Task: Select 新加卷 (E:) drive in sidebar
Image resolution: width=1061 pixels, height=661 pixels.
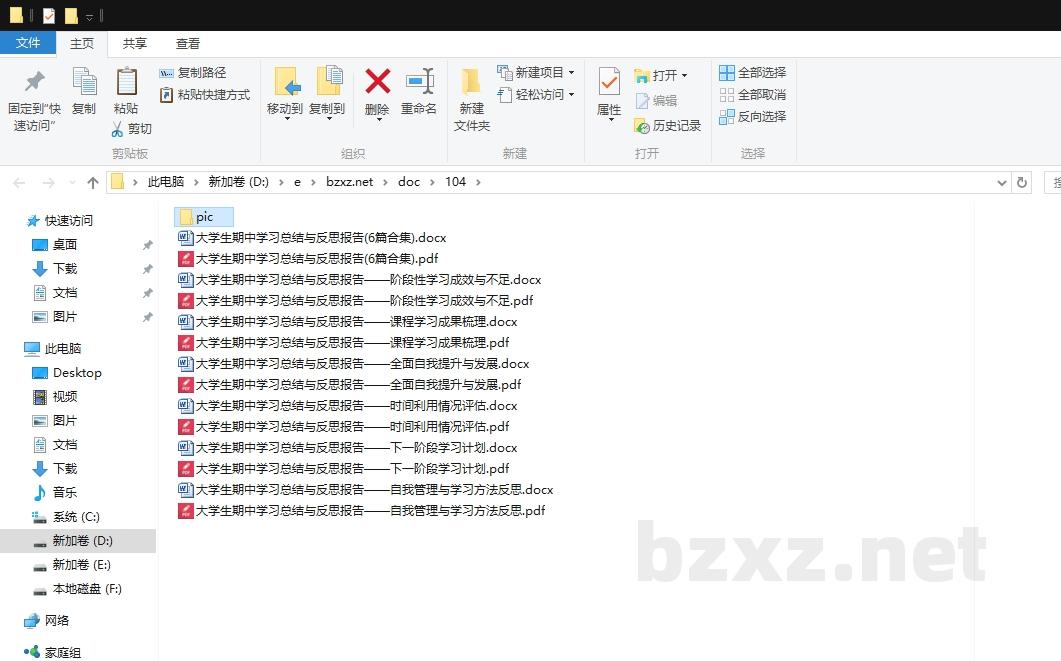Action: tap(81, 565)
